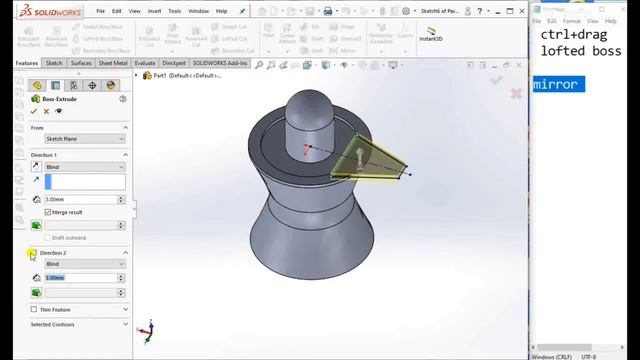Click the user login icon
640x360 pixels.
[468, 11]
